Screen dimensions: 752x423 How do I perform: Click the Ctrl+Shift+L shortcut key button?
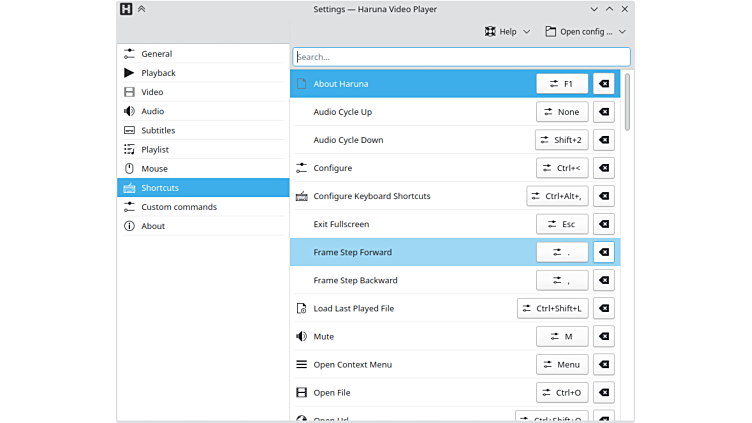click(x=551, y=309)
